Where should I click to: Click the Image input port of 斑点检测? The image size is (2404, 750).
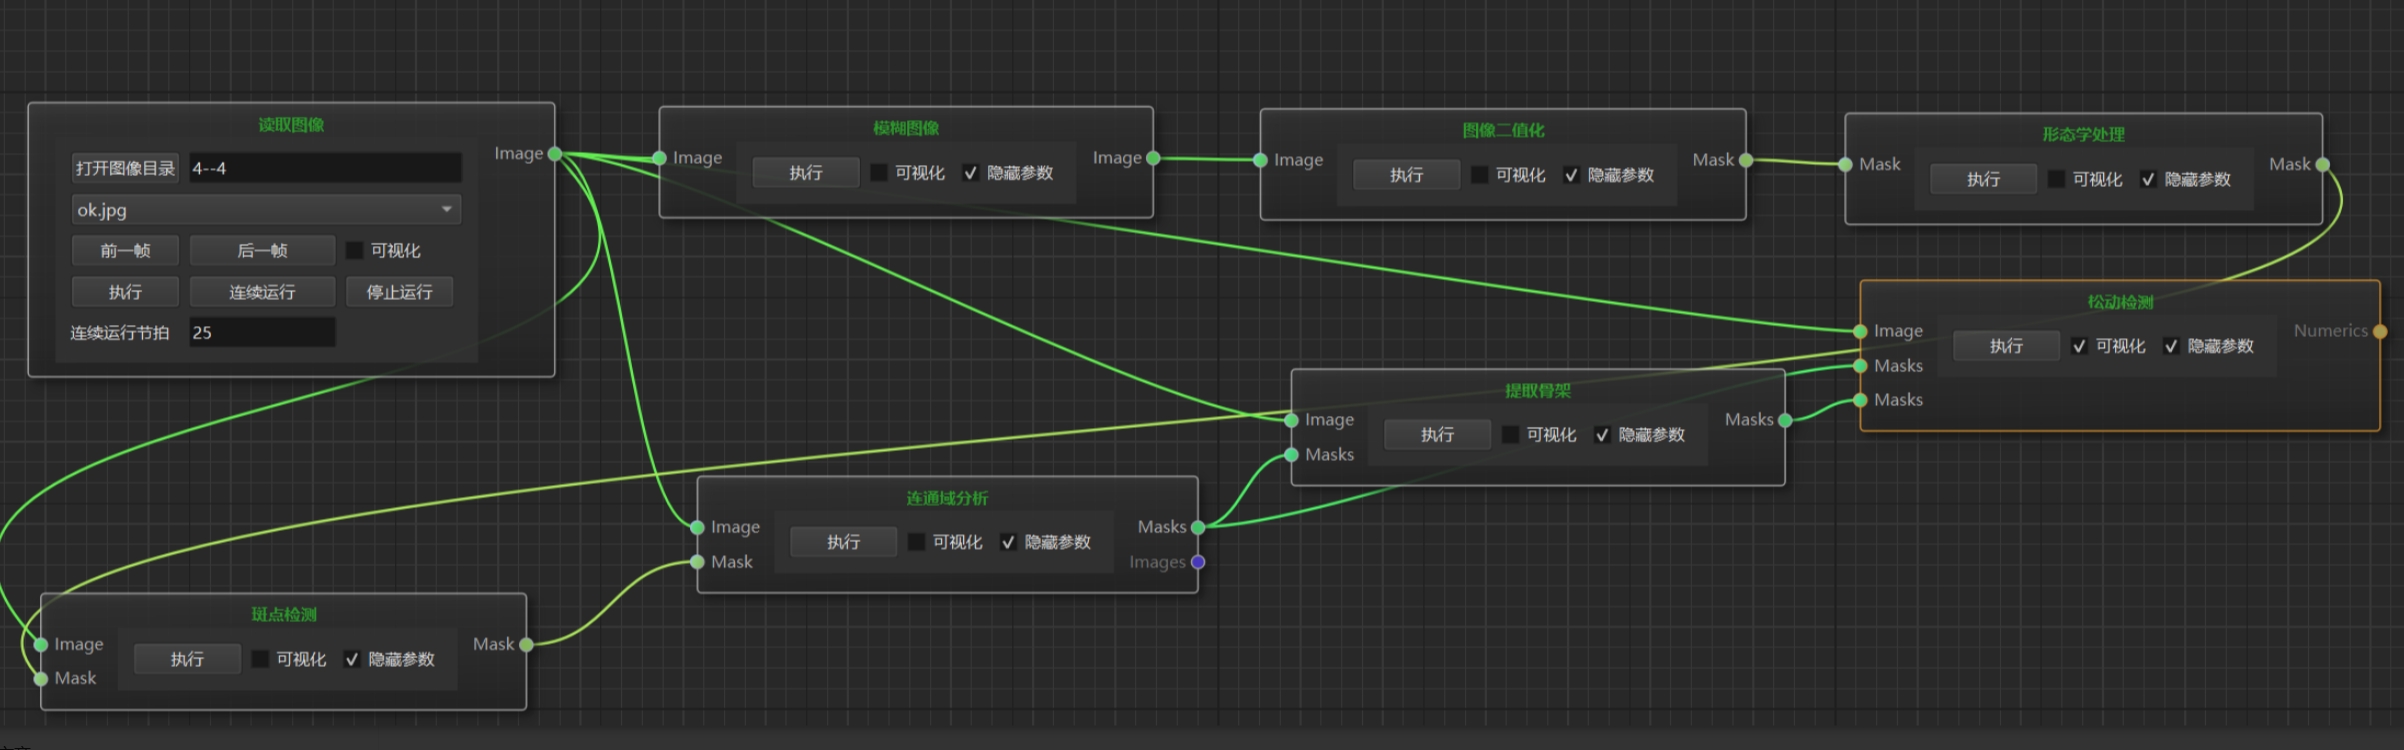41,645
